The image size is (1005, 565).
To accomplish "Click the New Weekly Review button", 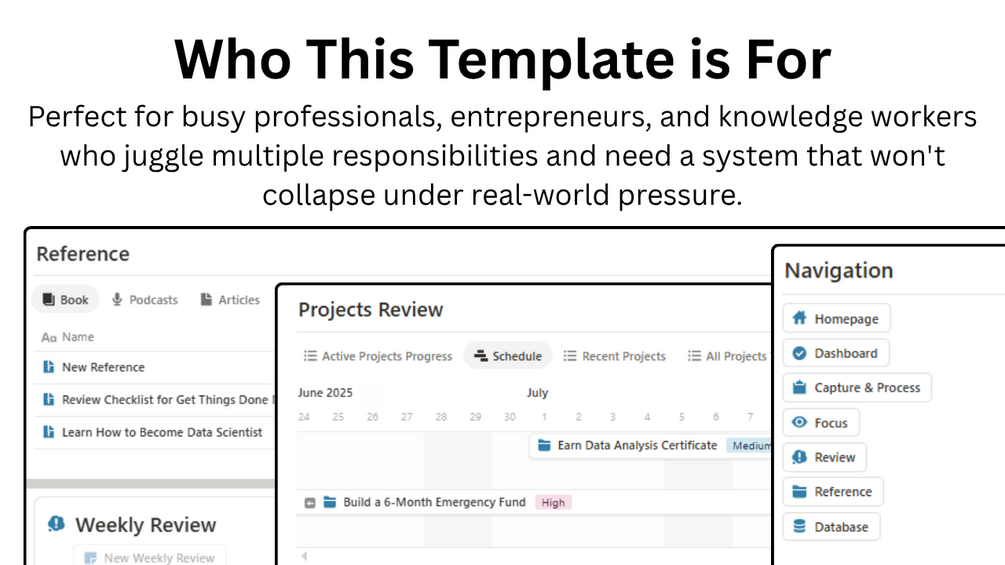I will coord(150,557).
